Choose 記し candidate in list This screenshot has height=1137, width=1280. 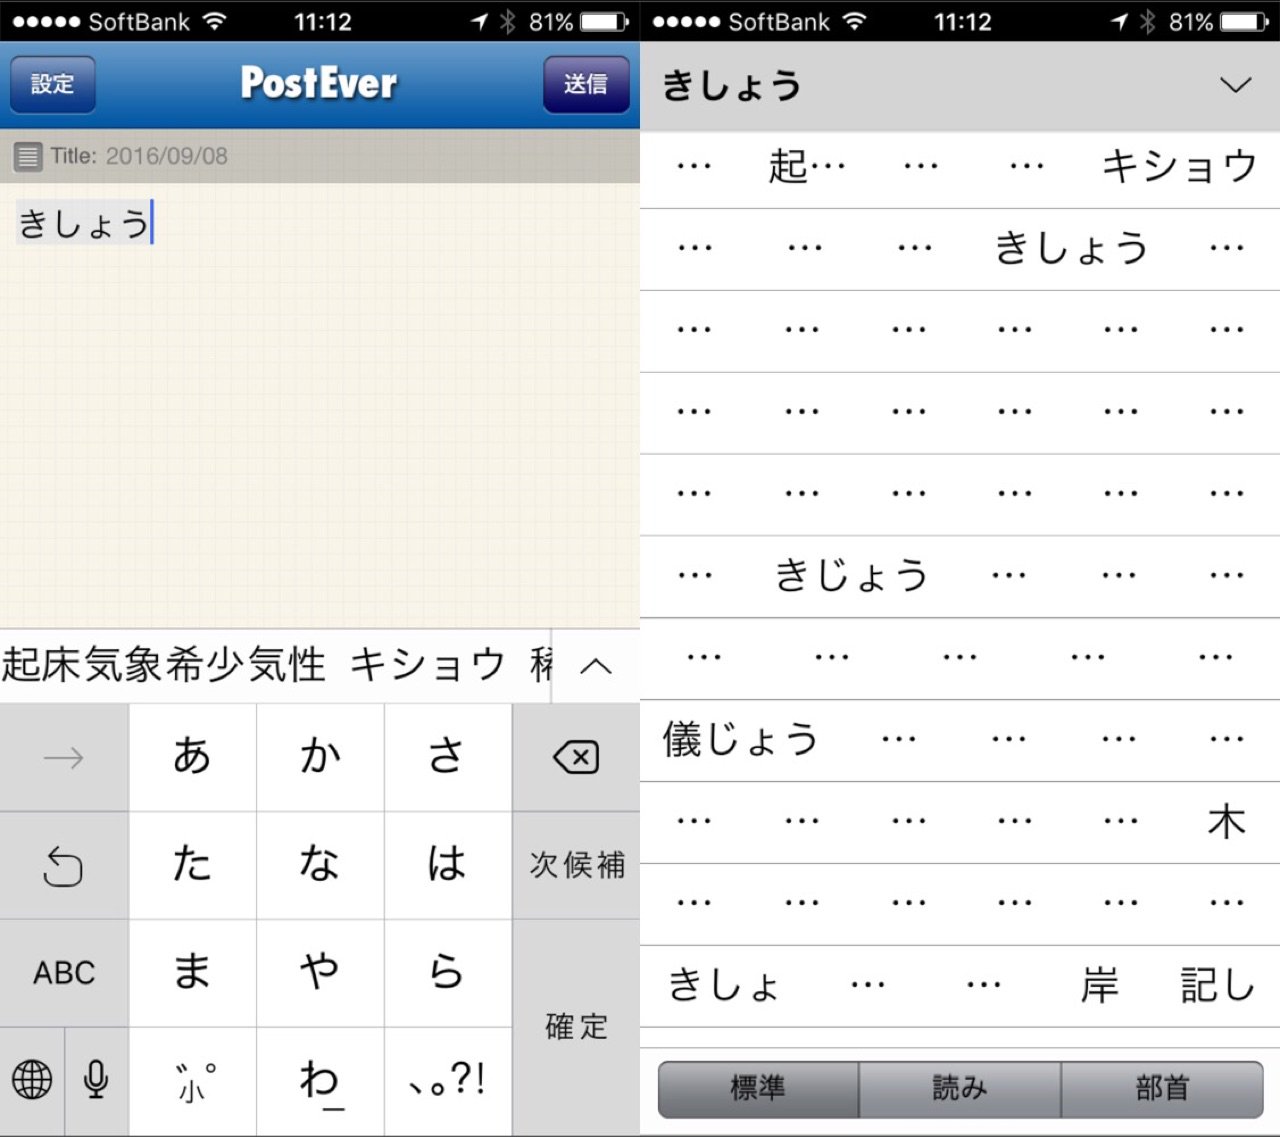point(1217,986)
